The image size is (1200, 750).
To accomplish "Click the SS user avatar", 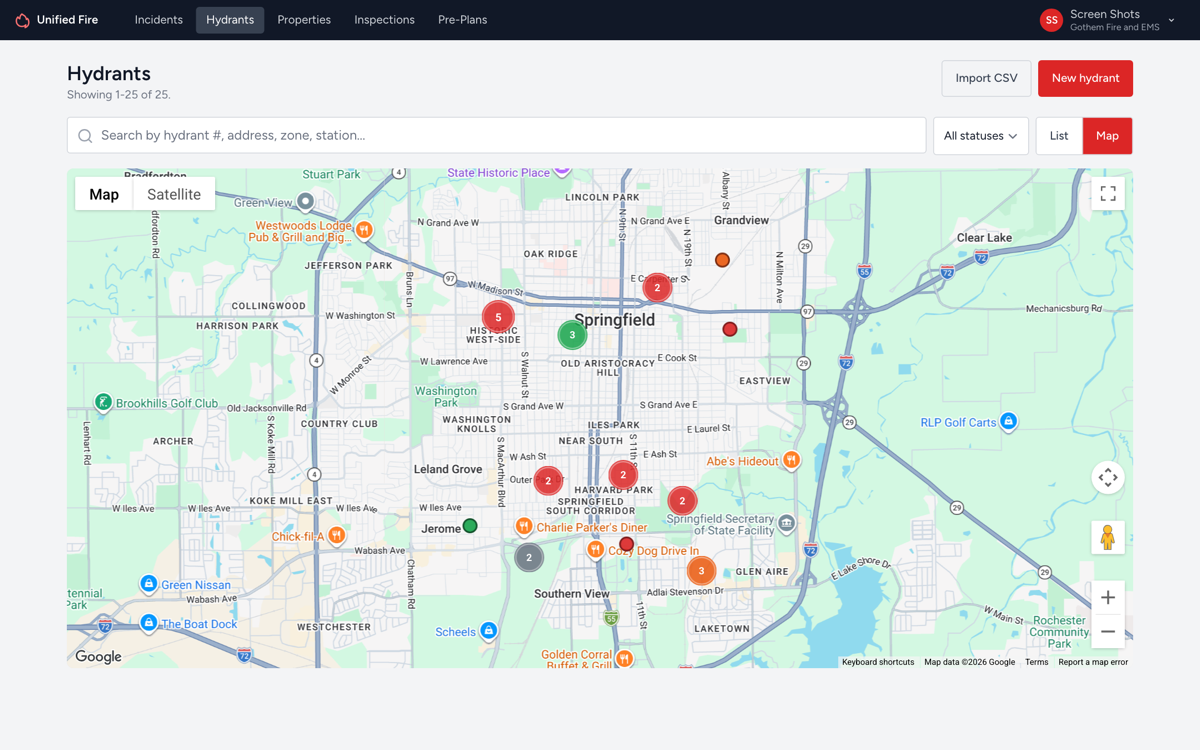I will click(1051, 20).
